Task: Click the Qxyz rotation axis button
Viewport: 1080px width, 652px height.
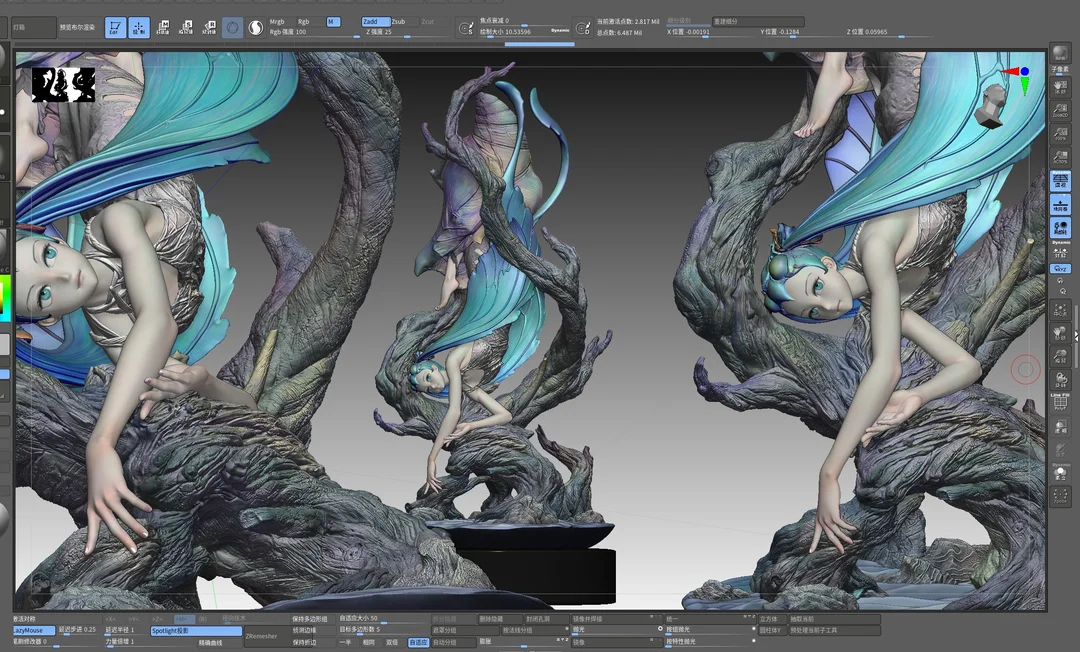Action: 1060,268
